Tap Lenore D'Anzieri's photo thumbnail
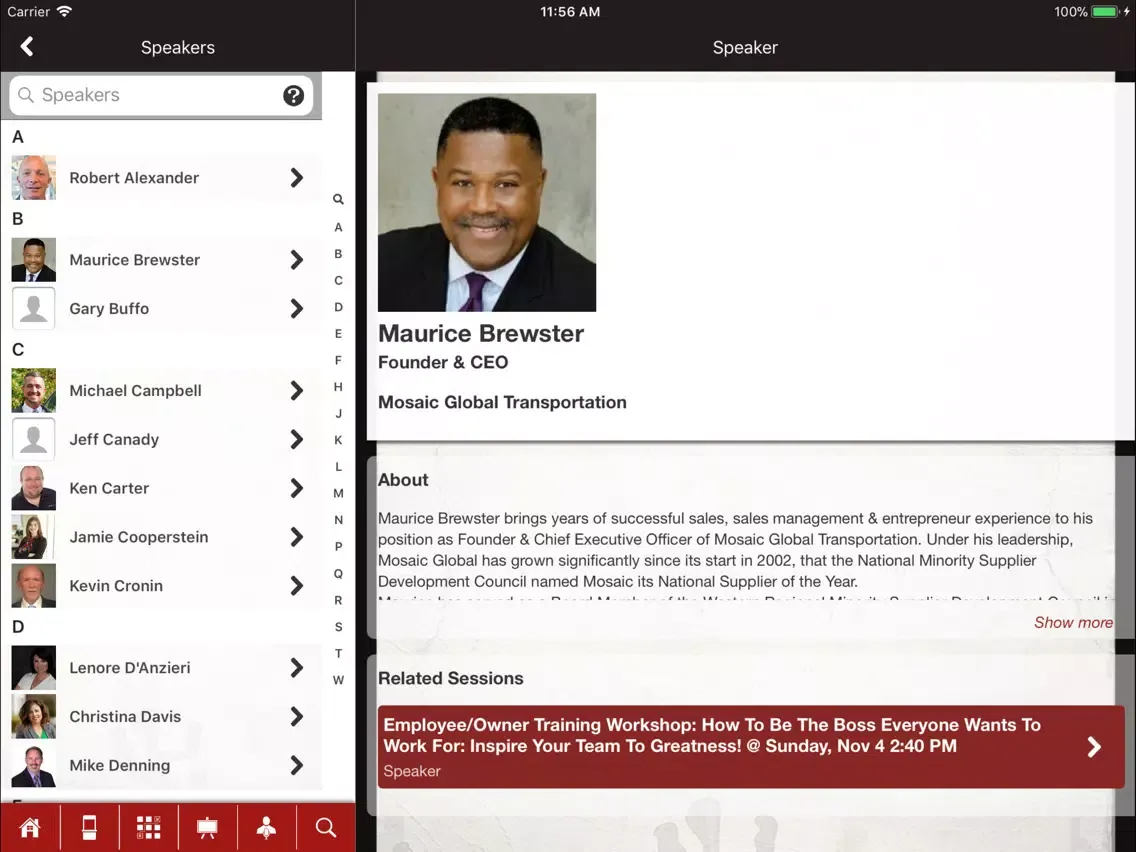This screenshot has width=1136, height=852. 33,668
